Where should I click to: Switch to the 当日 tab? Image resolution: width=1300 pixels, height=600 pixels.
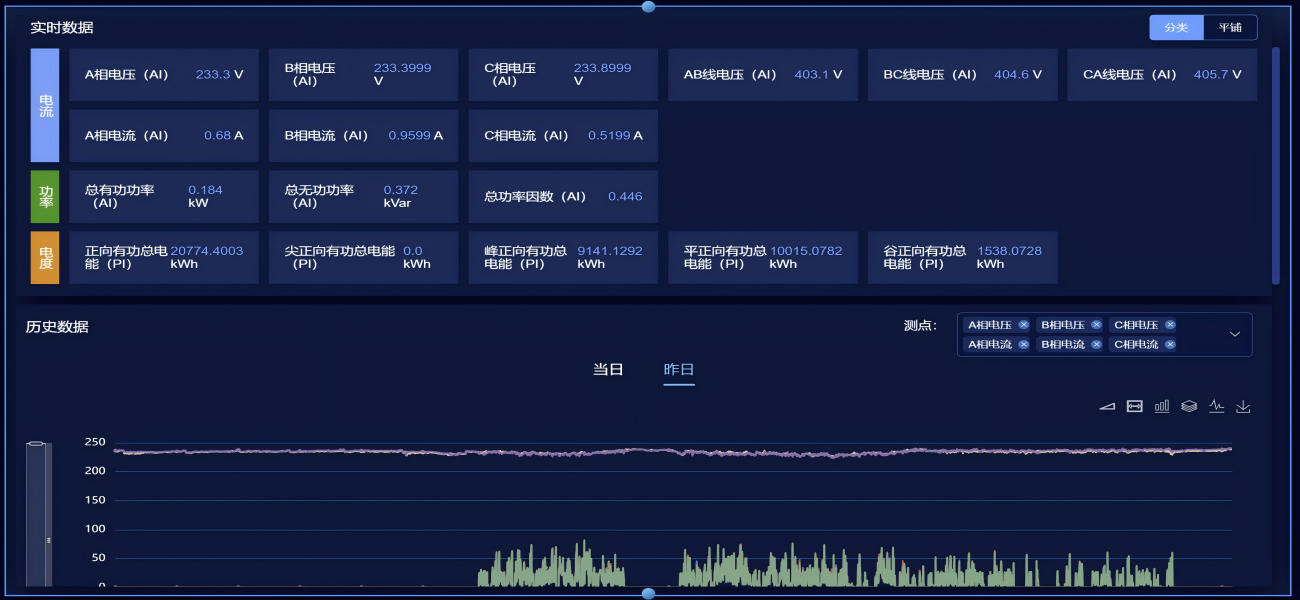coord(608,369)
